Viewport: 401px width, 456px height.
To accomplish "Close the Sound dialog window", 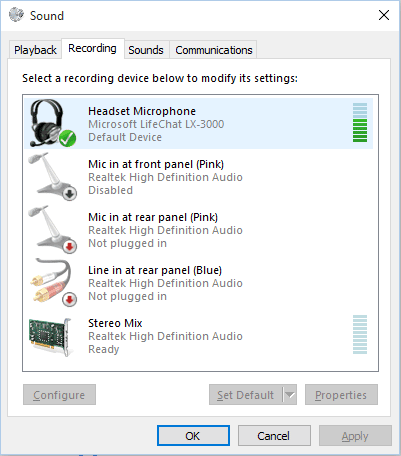I will (384, 15).
